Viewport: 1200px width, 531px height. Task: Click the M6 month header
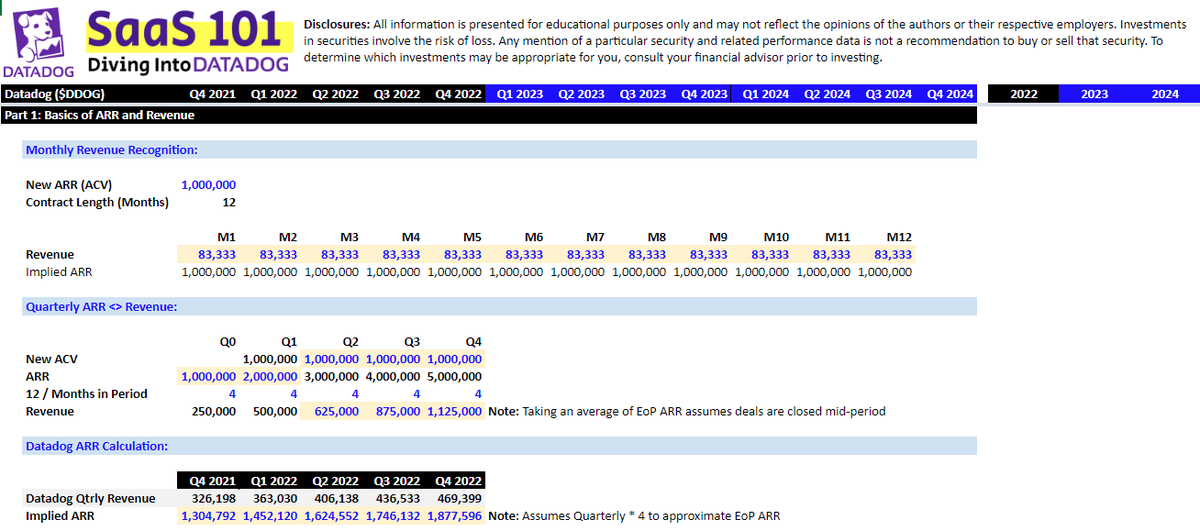pos(533,237)
